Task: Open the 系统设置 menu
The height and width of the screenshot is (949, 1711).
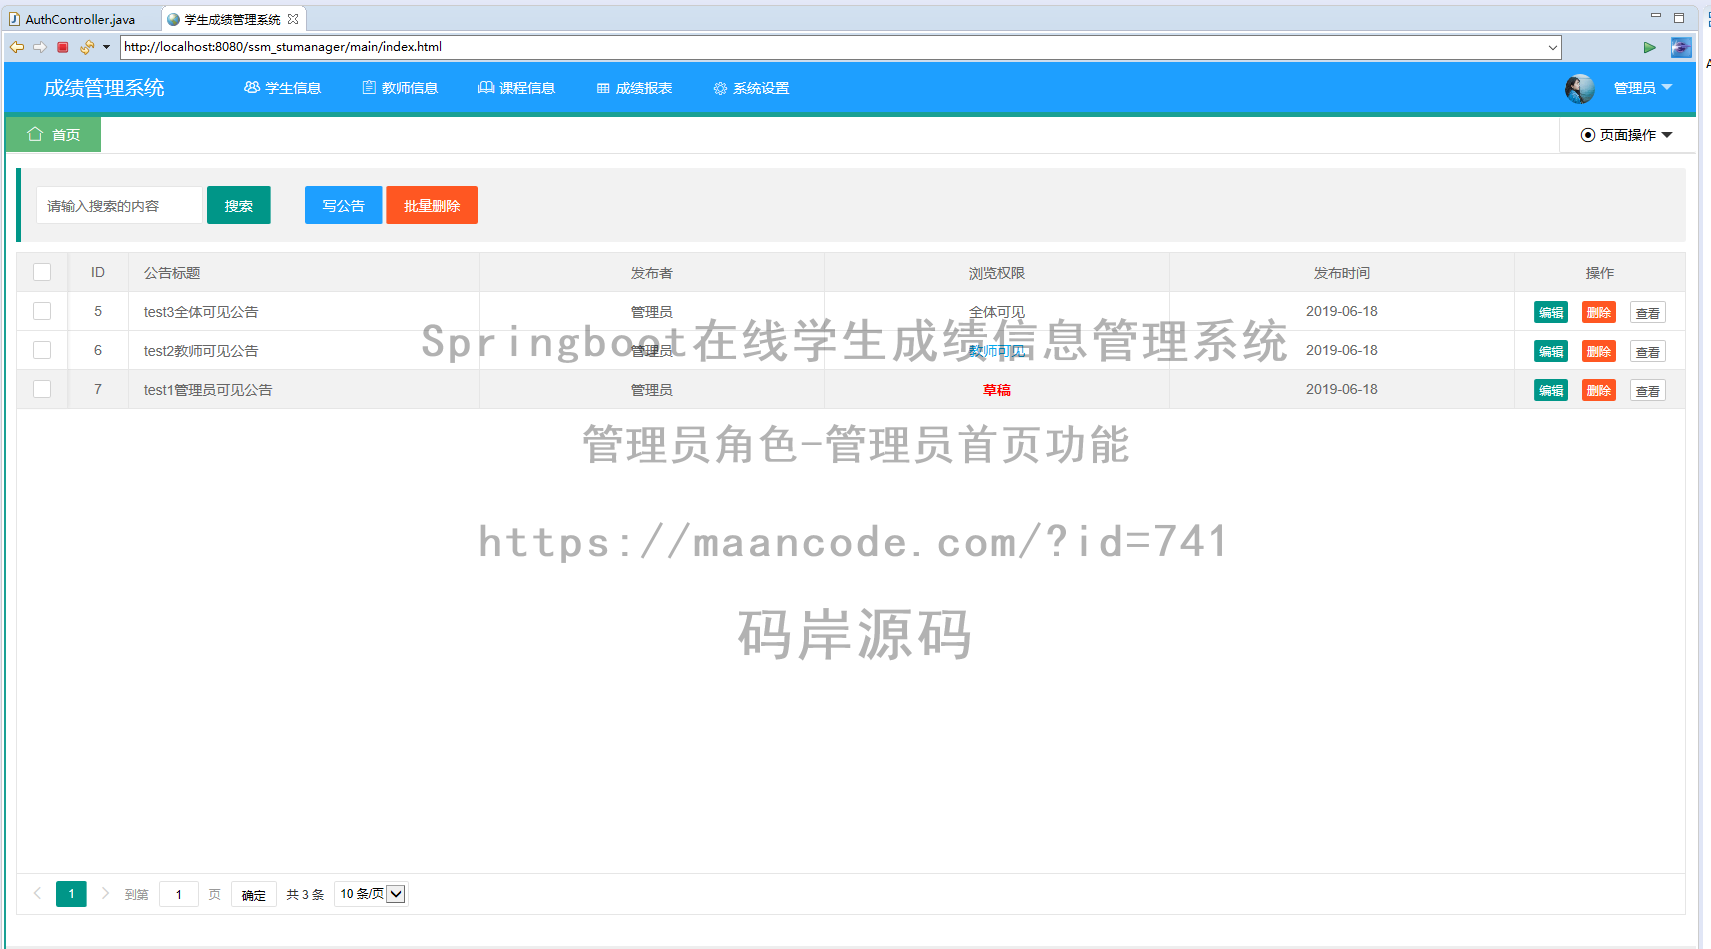Action: point(751,88)
